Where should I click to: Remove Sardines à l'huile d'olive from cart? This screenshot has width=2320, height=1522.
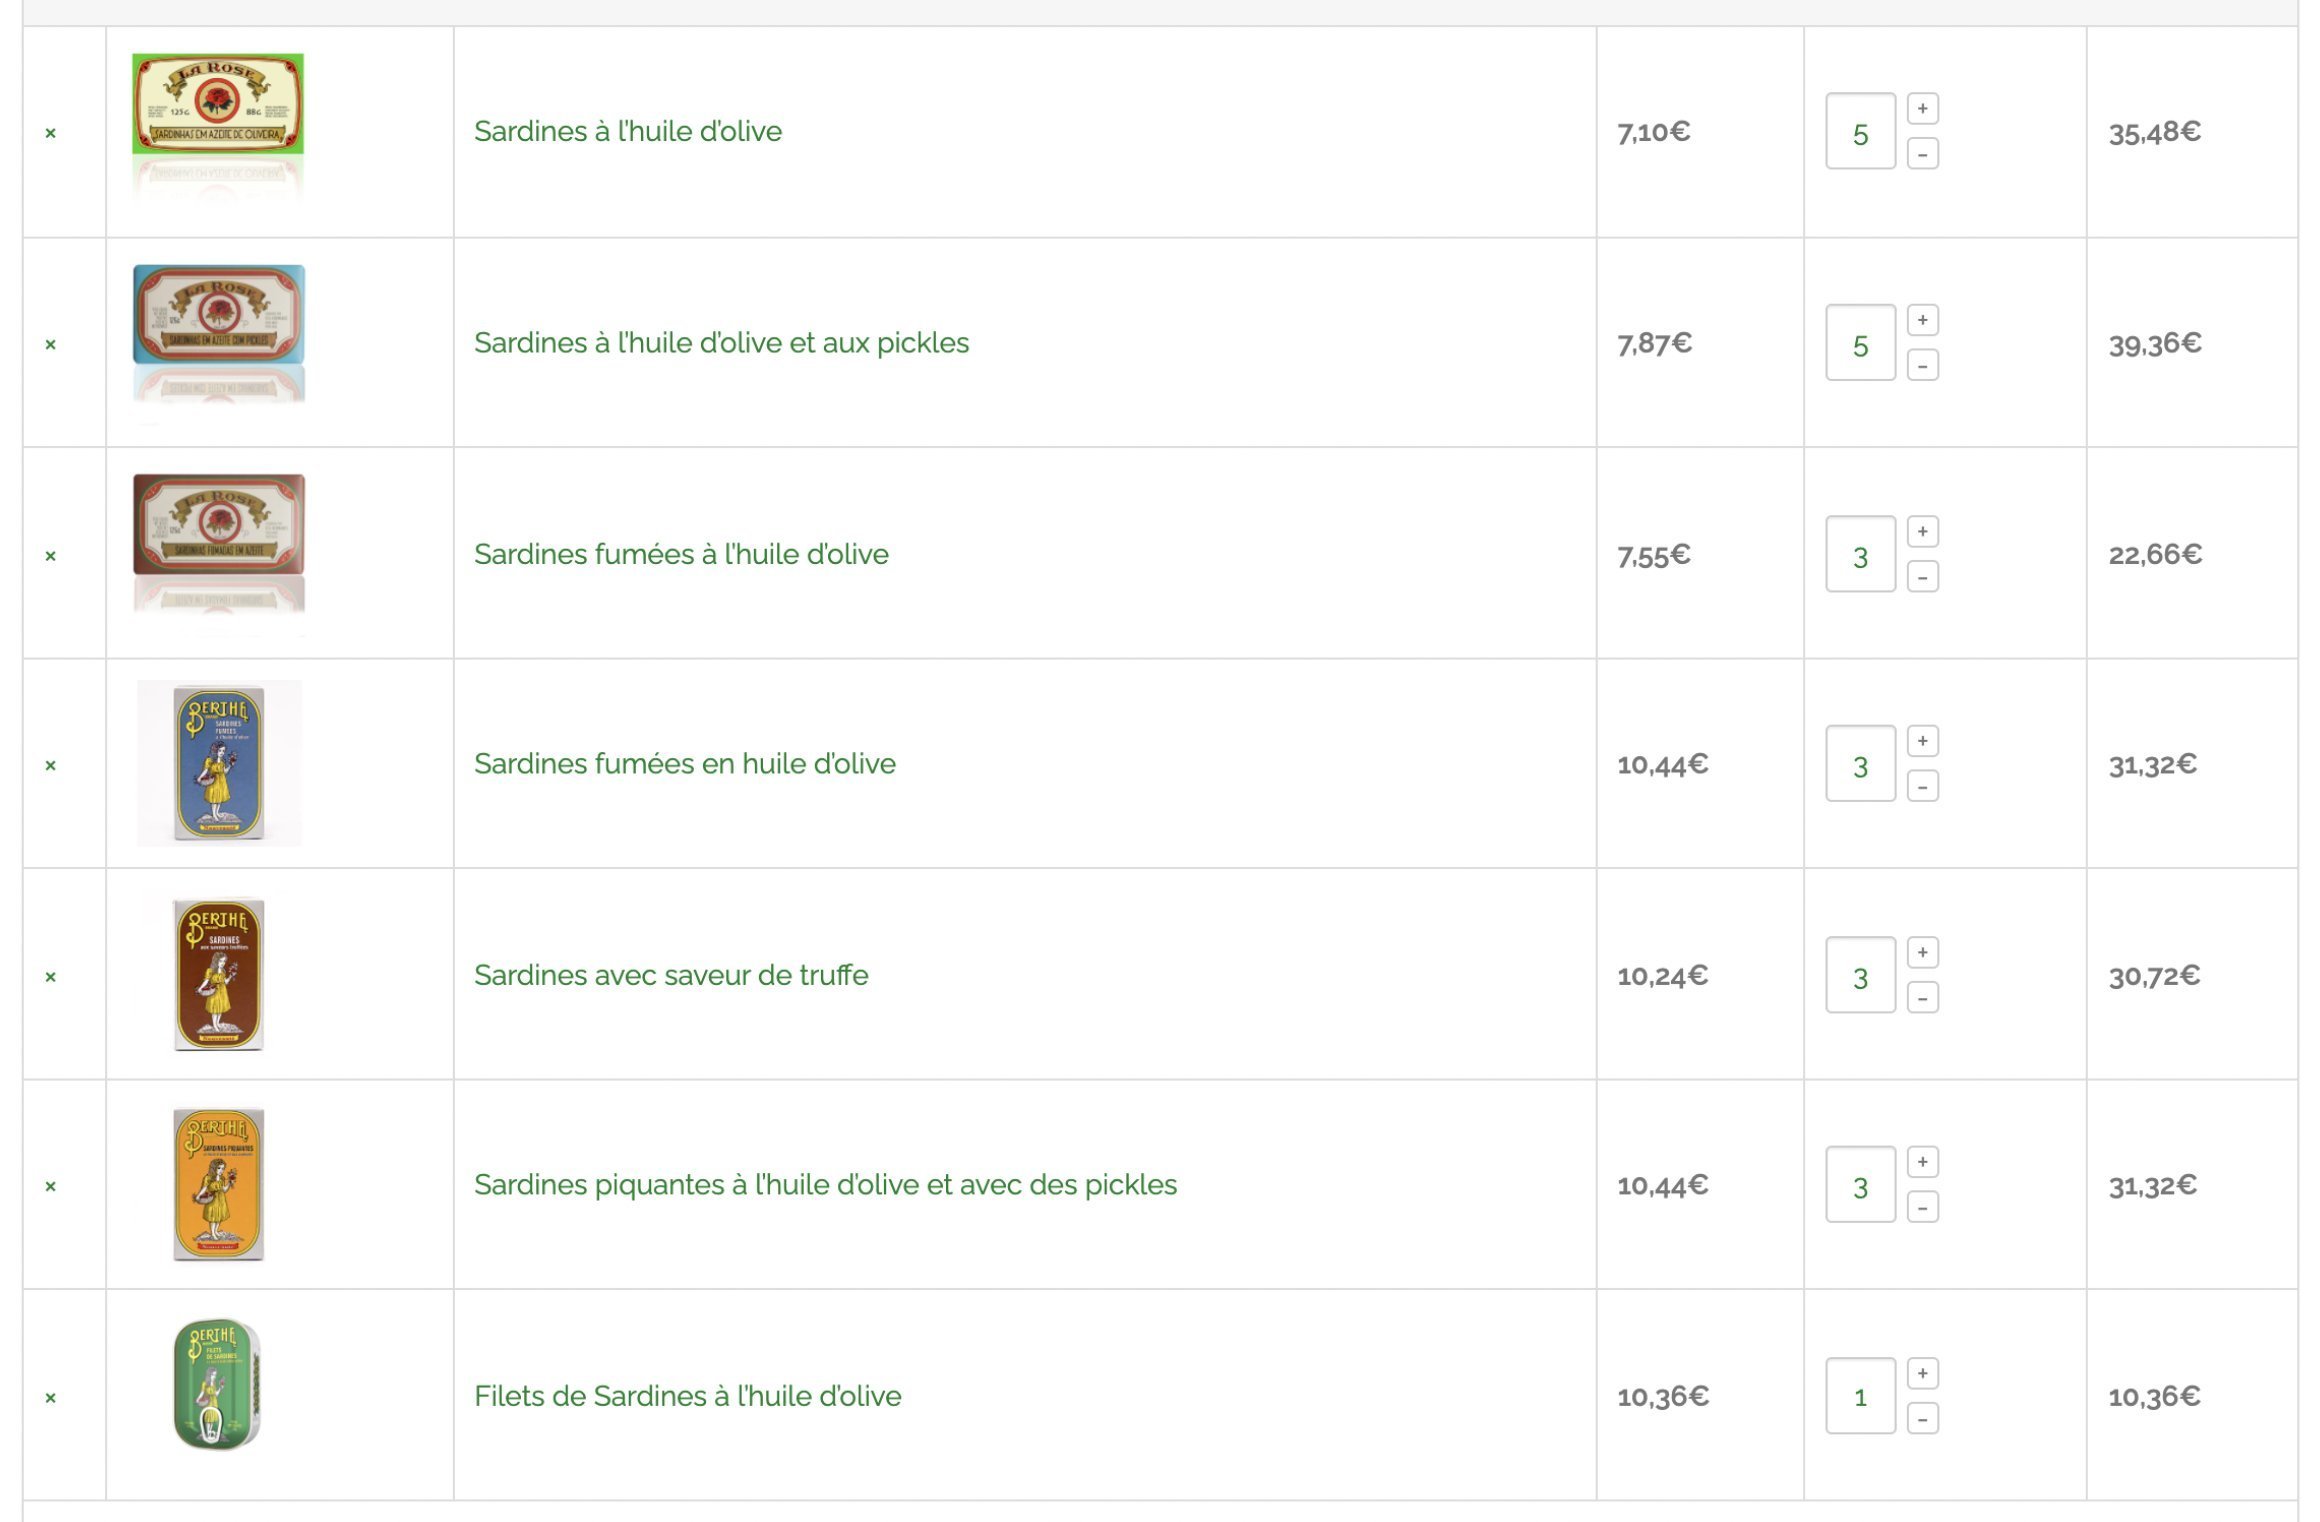click(x=50, y=133)
